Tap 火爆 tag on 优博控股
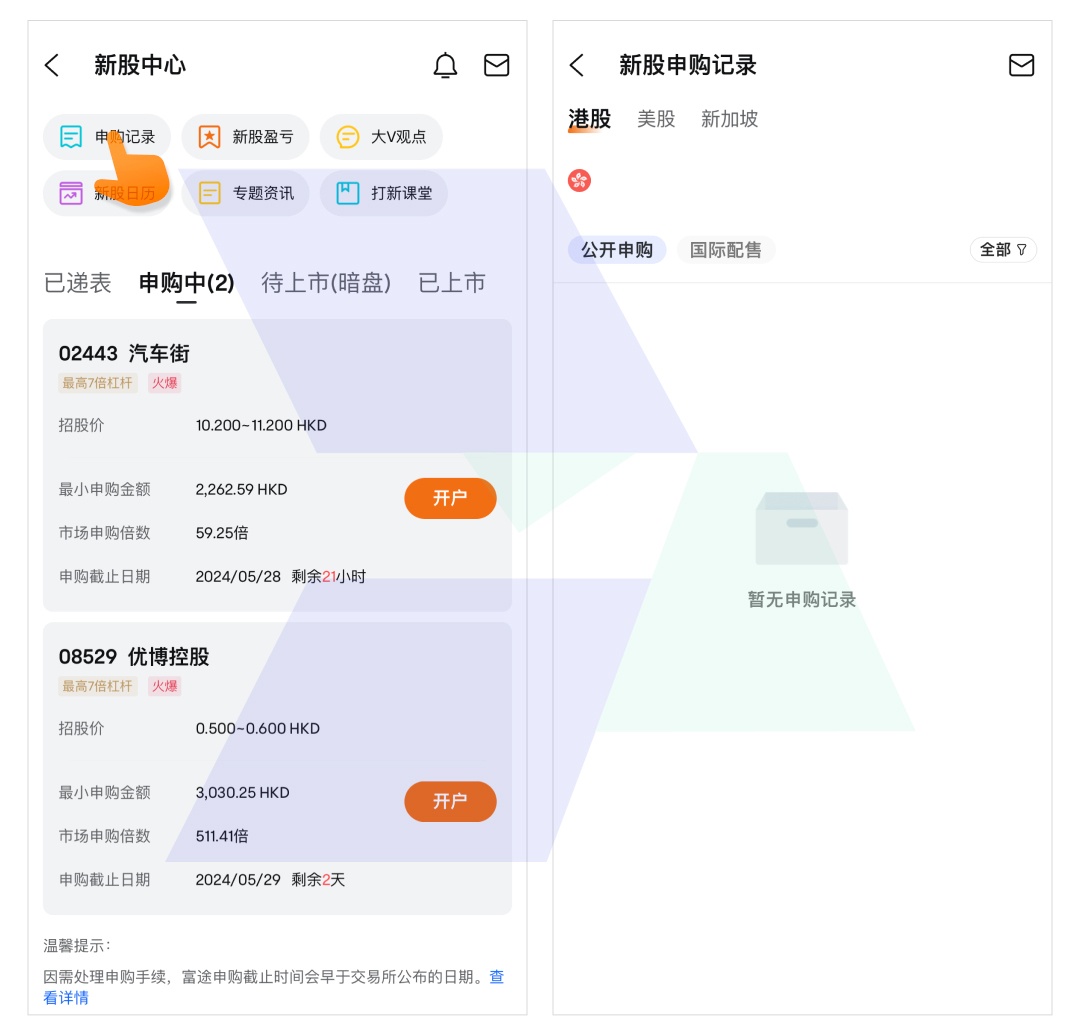The width and height of the screenshot is (1080, 1036). [165, 686]
